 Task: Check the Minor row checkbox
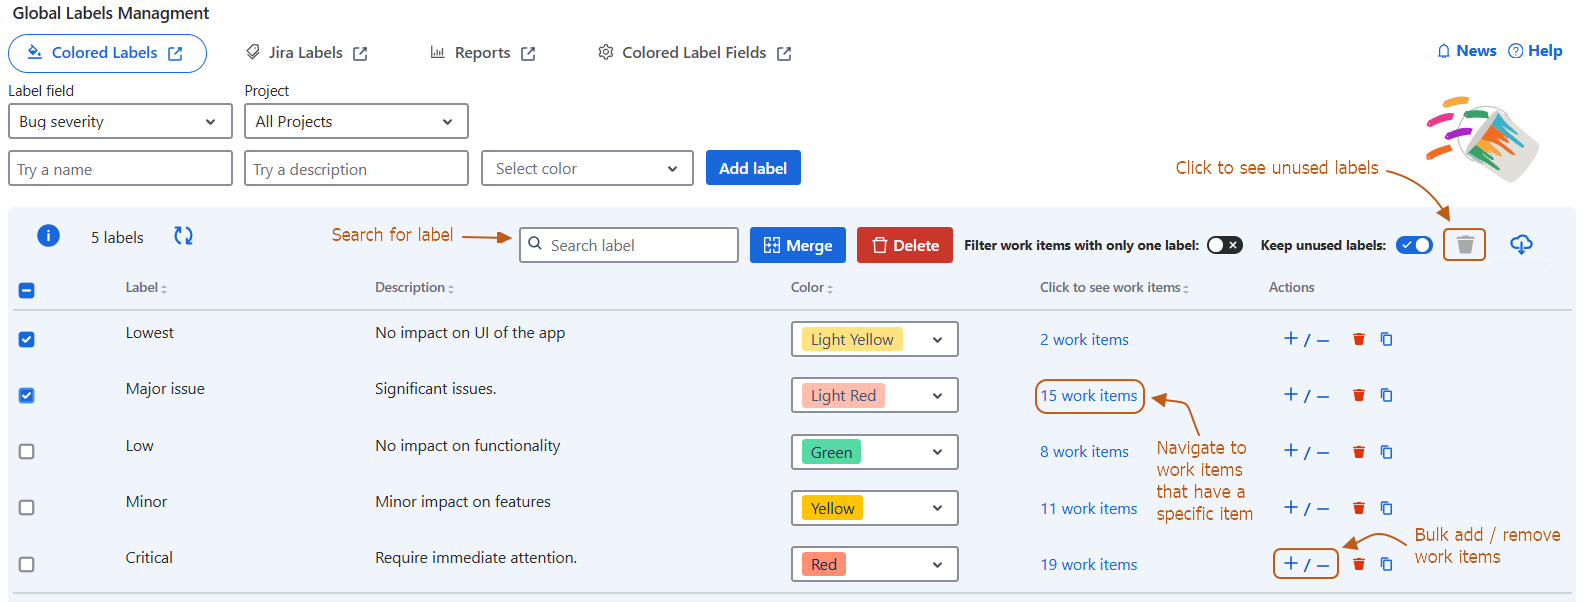click(27, 508)
